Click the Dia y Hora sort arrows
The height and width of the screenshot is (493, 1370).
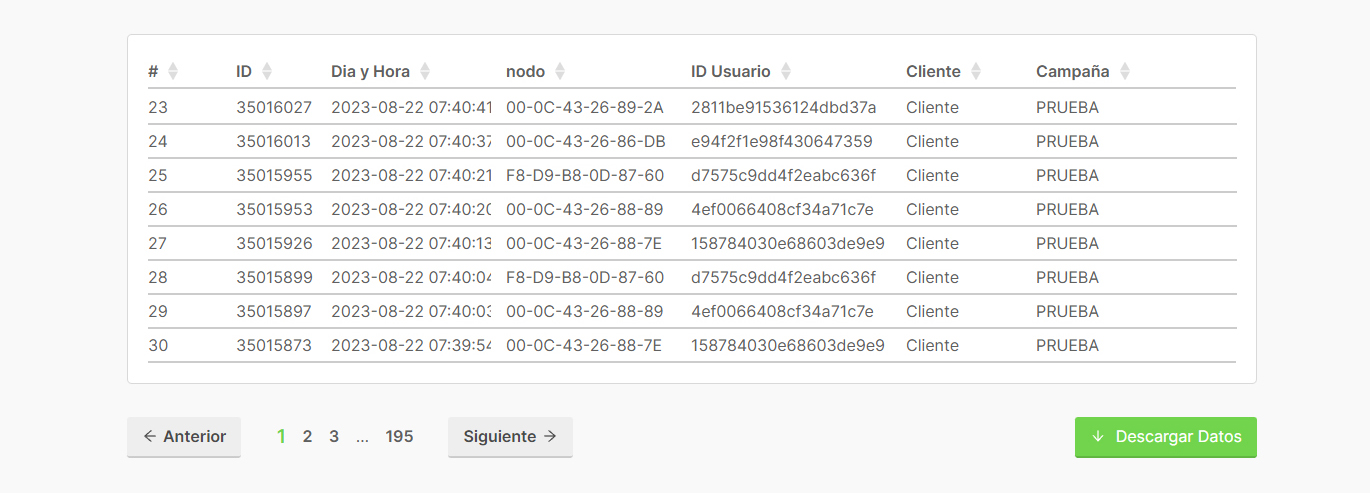[x=425, y=72]
